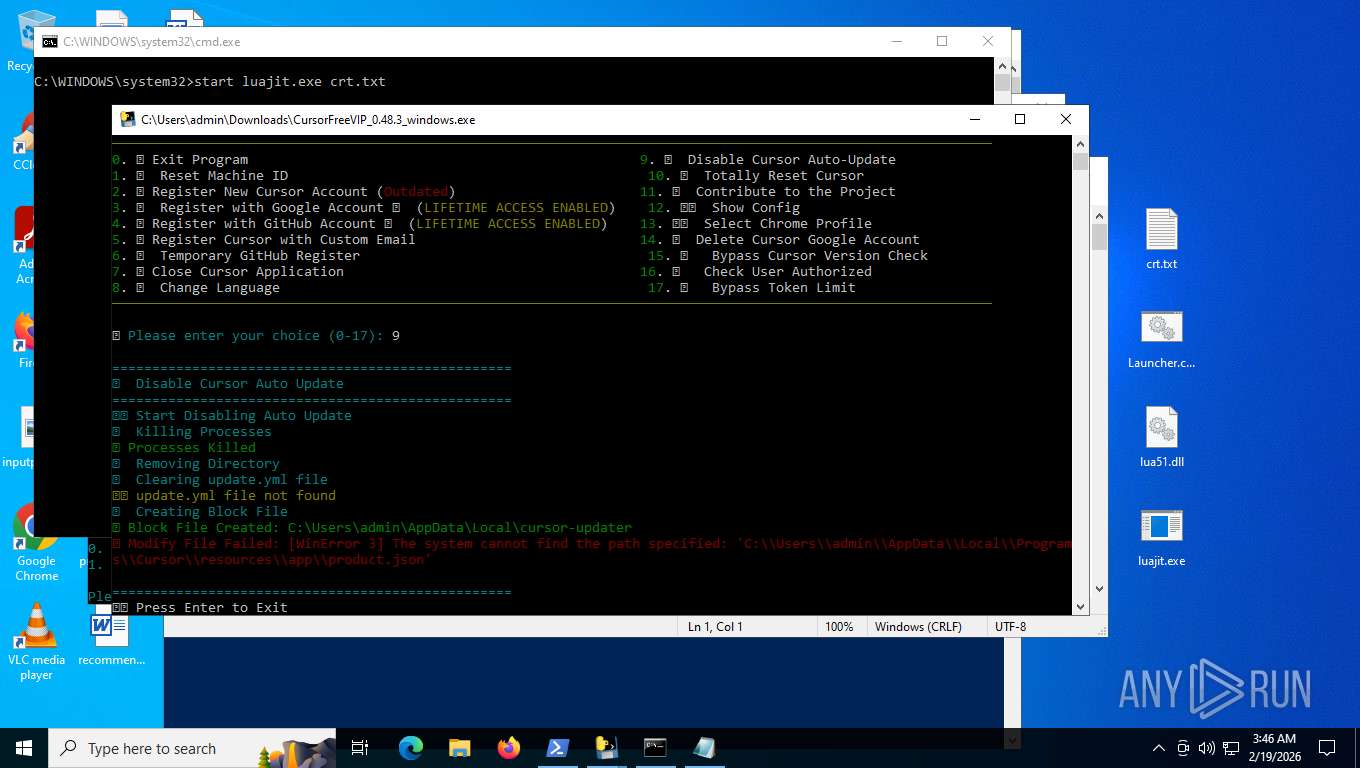Click the 'Please enter your choice' prompt

pyautogui.click(x=256, y=336)
